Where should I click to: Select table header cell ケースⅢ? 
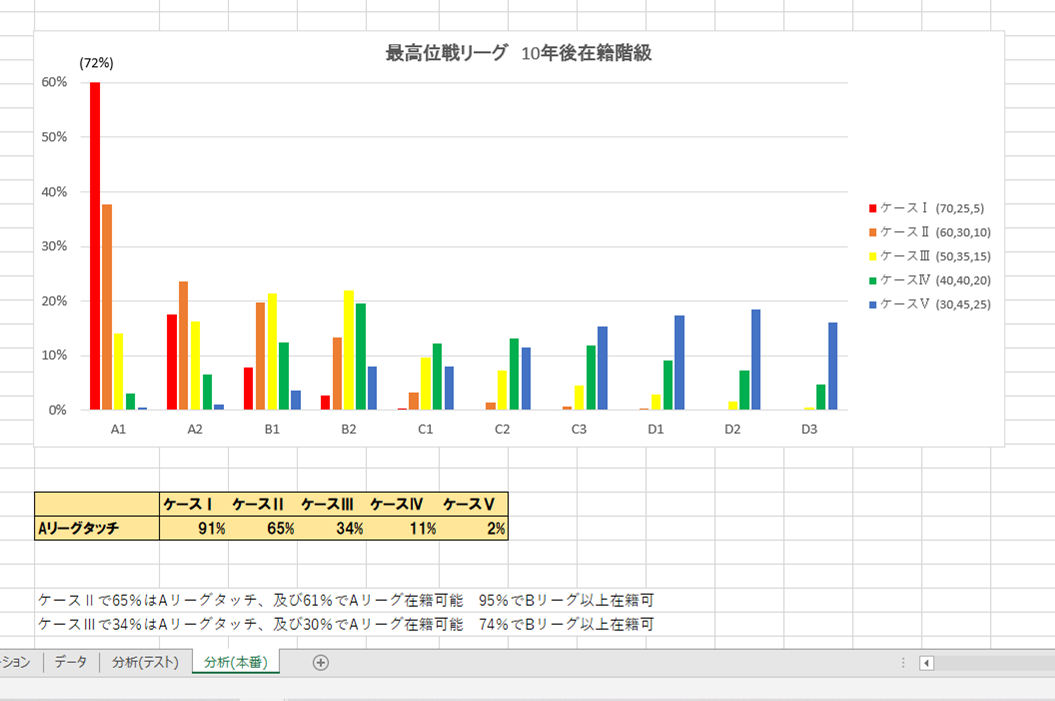[332, 504]
